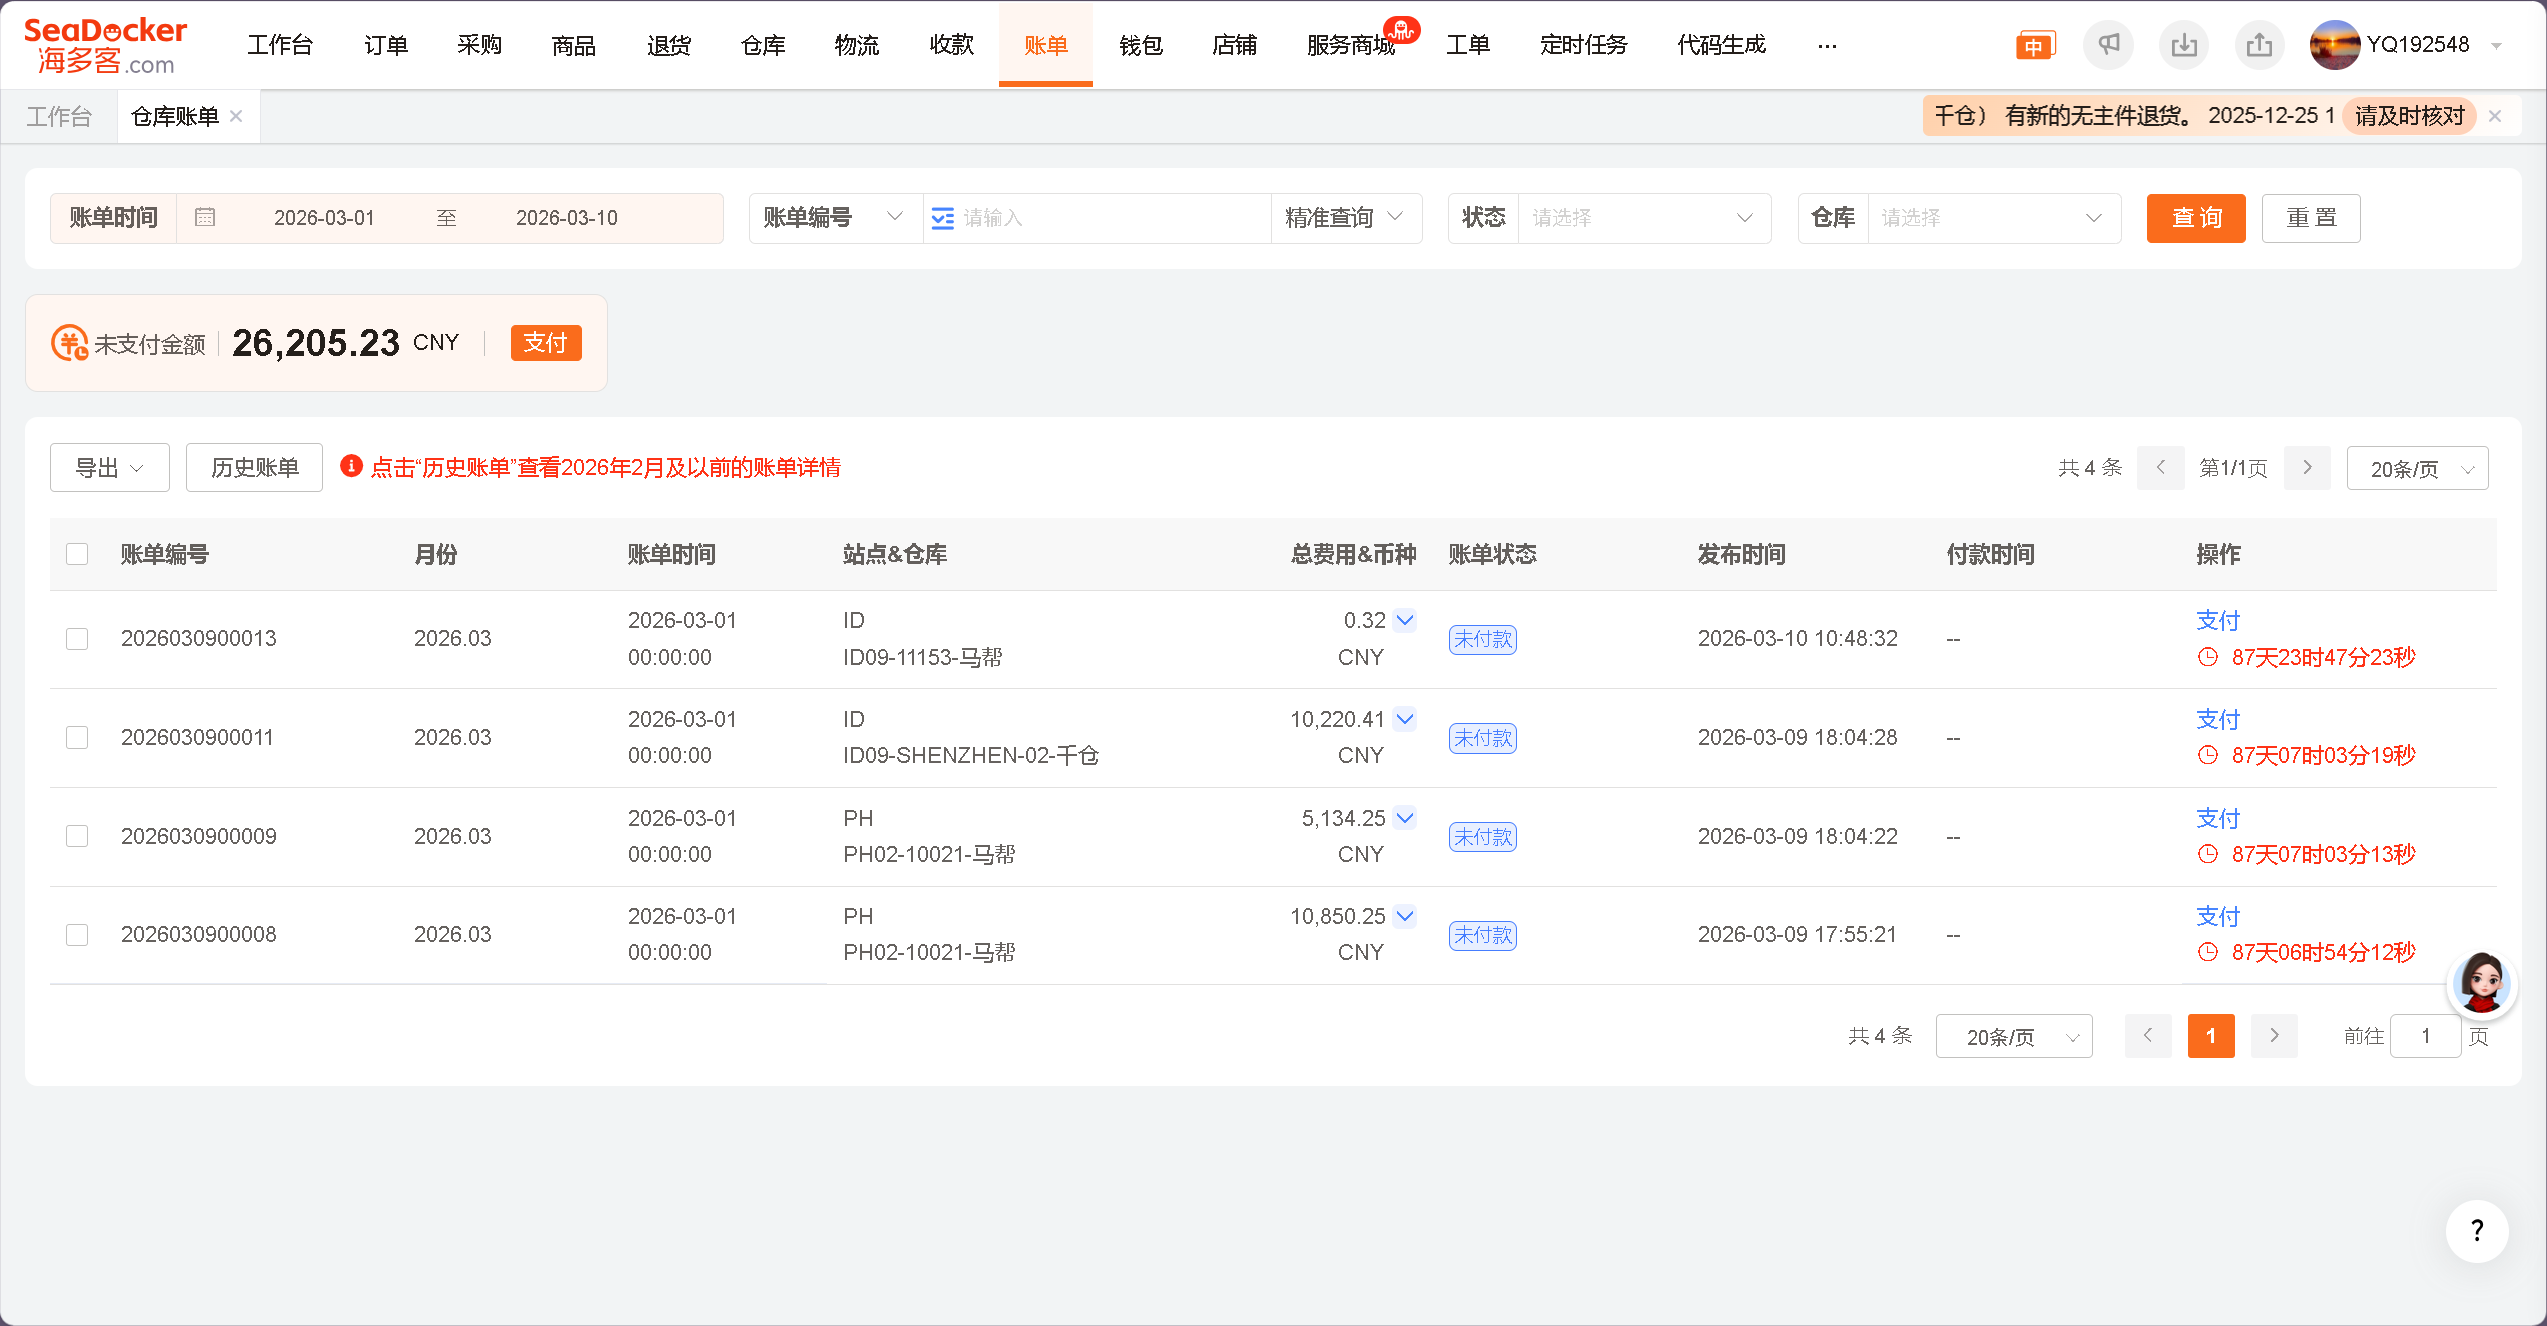Open the customer service avatar chat
This screenshot has width=2547, height=1326.
2481,983
